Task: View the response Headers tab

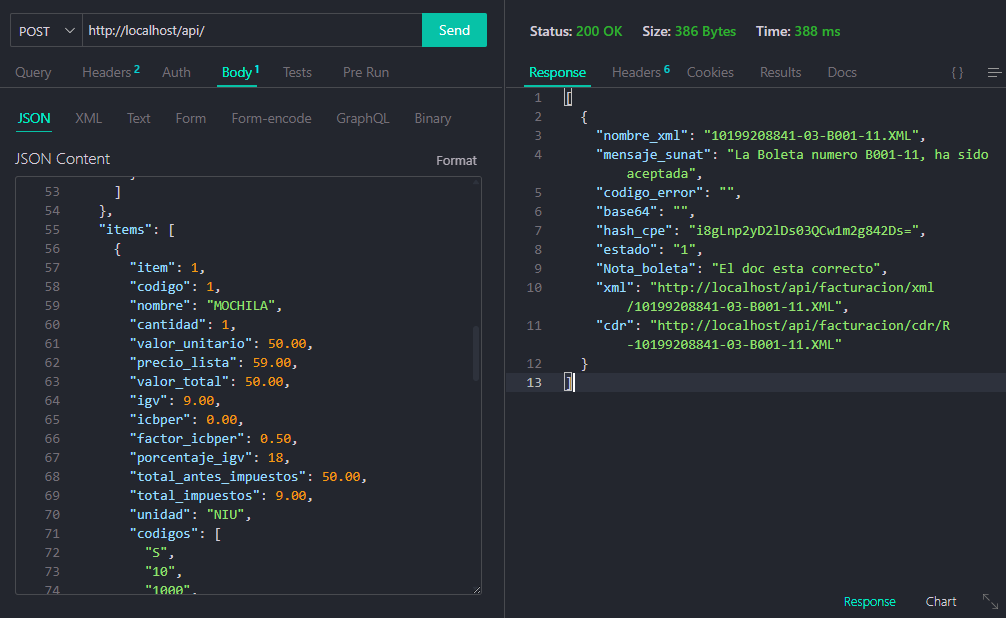Action: click(640, 72)
